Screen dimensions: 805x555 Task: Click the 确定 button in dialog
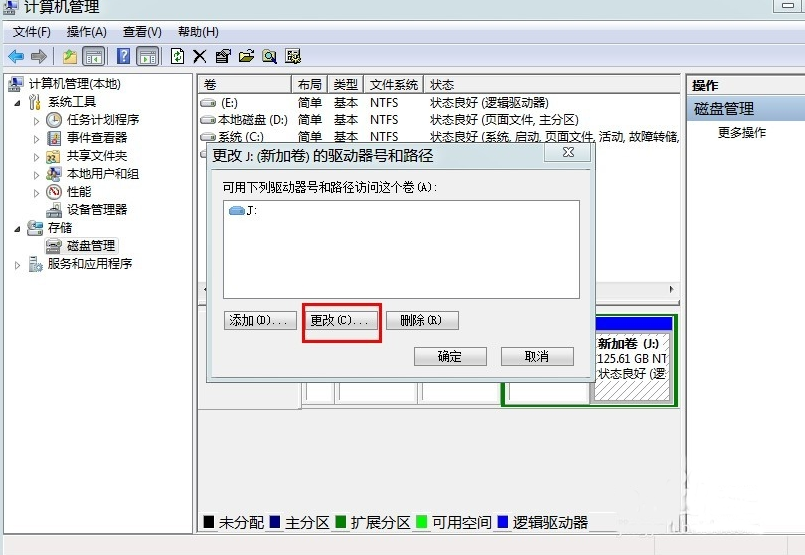coord(450,356)
